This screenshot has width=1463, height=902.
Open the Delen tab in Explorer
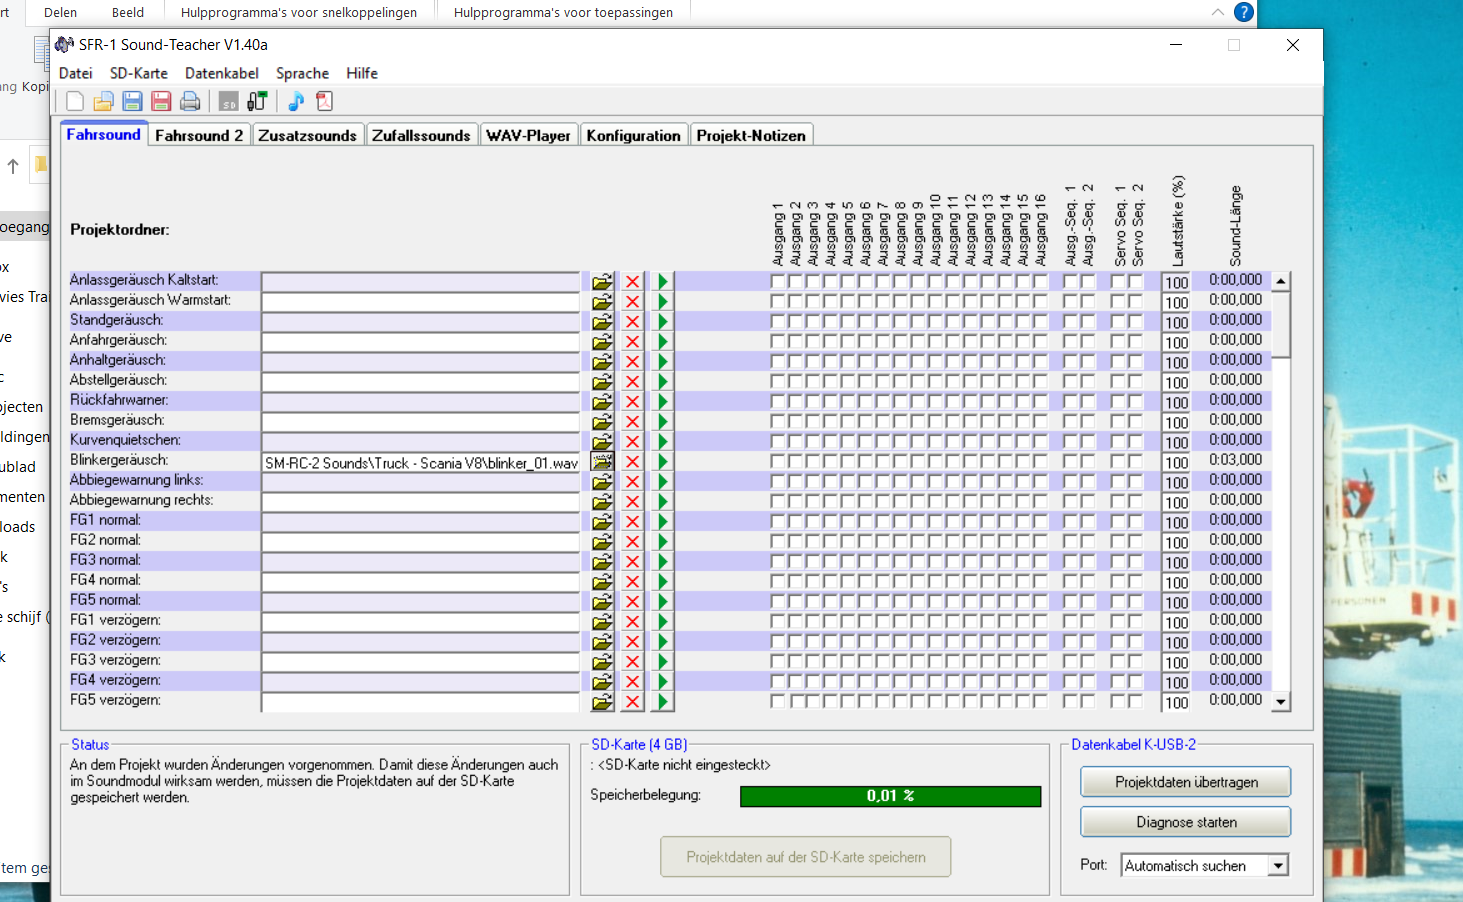click(60, 12)
